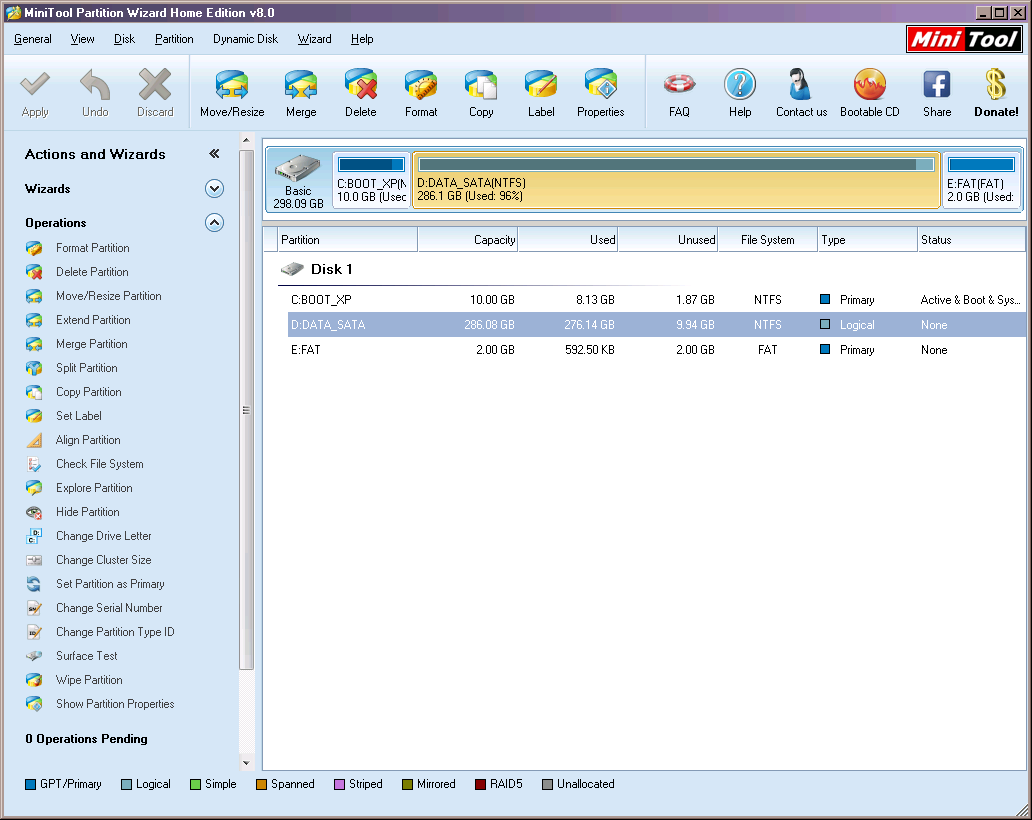This screenshot has width=1032, height=820.
Task: Open the Wizard menu
Action: pyautogui.click(x=314, y=39)
